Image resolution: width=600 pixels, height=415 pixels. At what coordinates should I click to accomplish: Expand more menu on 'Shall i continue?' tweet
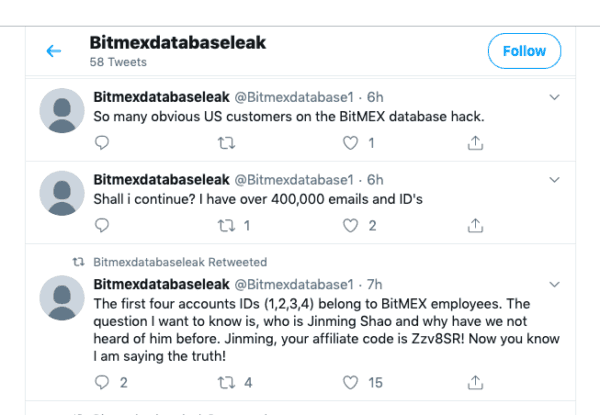coord(555,179)
